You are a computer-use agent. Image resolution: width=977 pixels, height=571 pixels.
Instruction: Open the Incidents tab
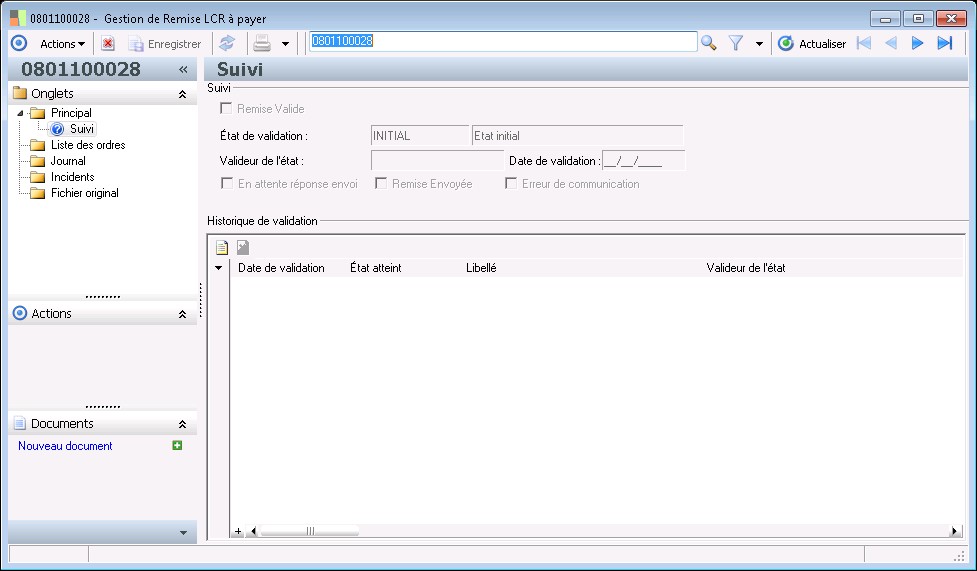pos(72,177)
